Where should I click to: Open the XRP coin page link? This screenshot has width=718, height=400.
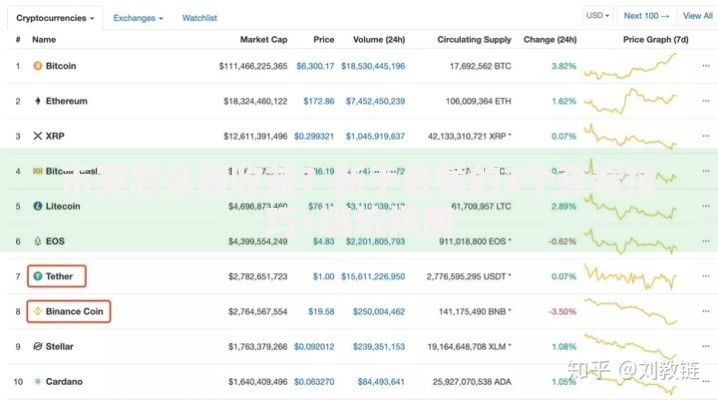coord(55,136)
